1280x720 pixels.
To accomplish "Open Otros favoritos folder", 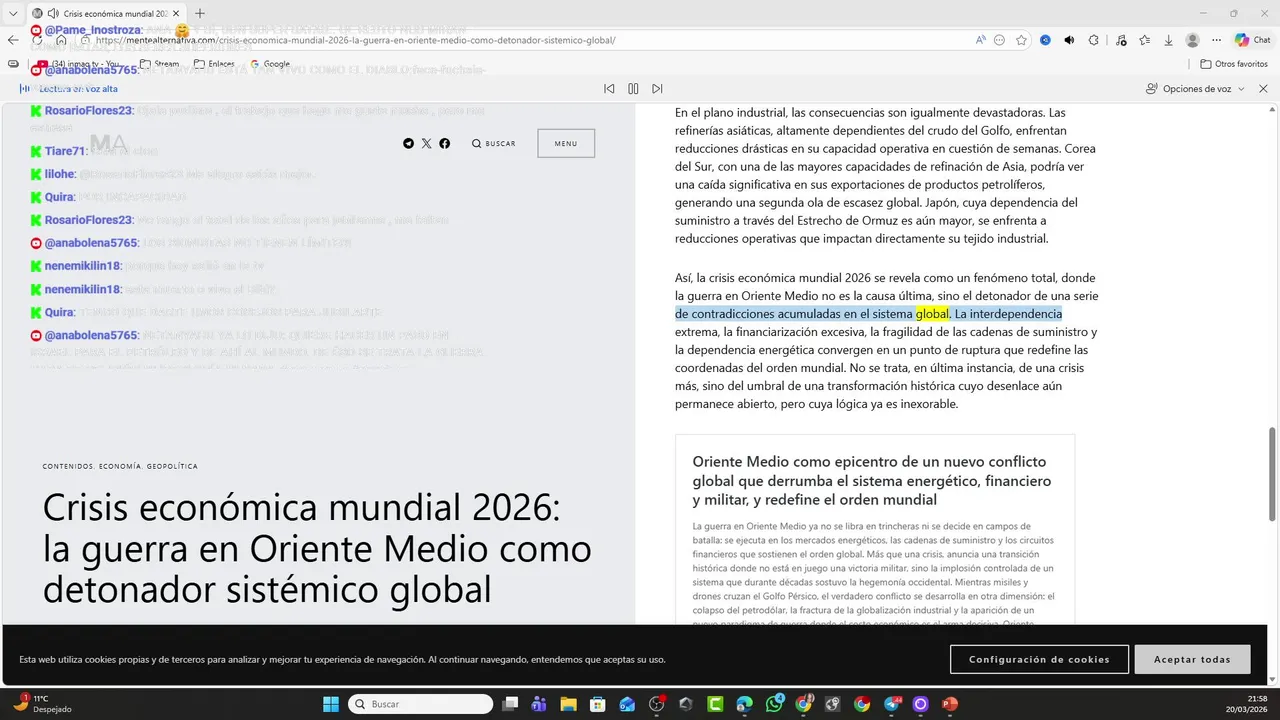I will (x=1234, y=64).
